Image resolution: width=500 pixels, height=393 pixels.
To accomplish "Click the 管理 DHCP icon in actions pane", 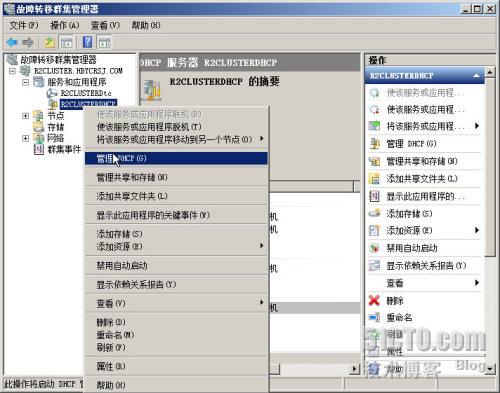I will 375,144.
